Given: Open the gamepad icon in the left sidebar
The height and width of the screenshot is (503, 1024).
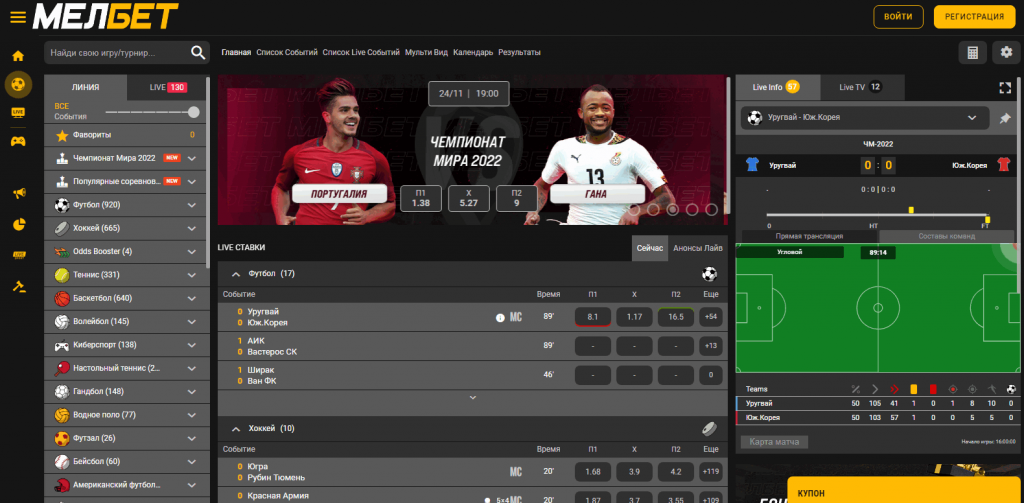Looking at the screenshot, I should [x=17, y=141].
